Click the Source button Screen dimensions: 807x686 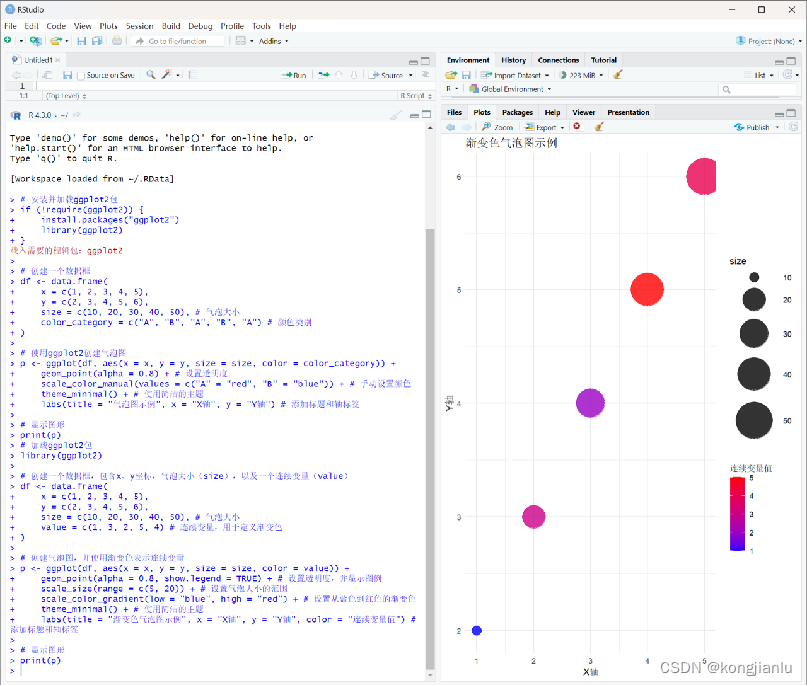click(x=387, y=75)
